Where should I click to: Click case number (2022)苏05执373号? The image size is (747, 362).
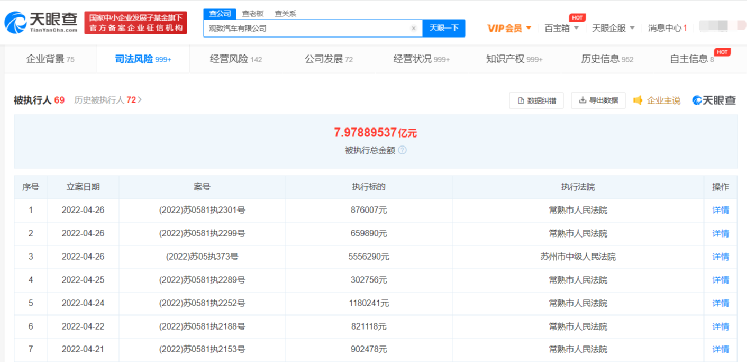click(202, 257)
